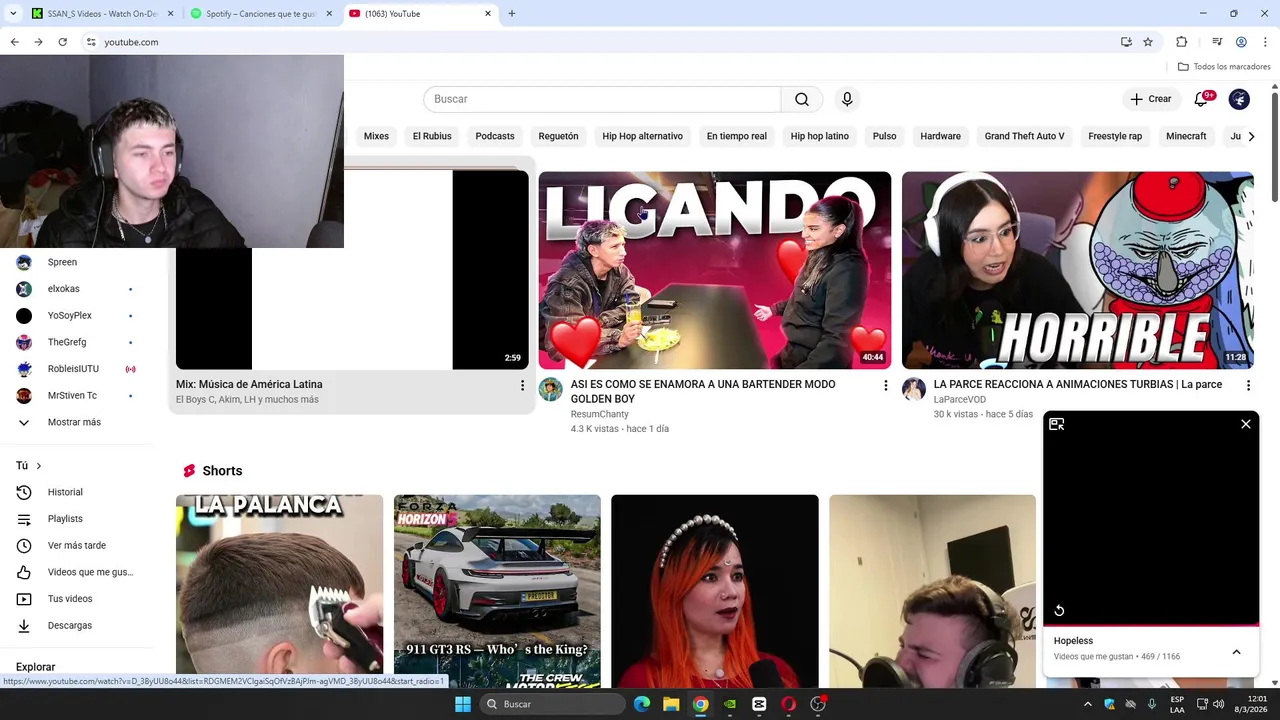Select the Reguetón filter chip

558,136
